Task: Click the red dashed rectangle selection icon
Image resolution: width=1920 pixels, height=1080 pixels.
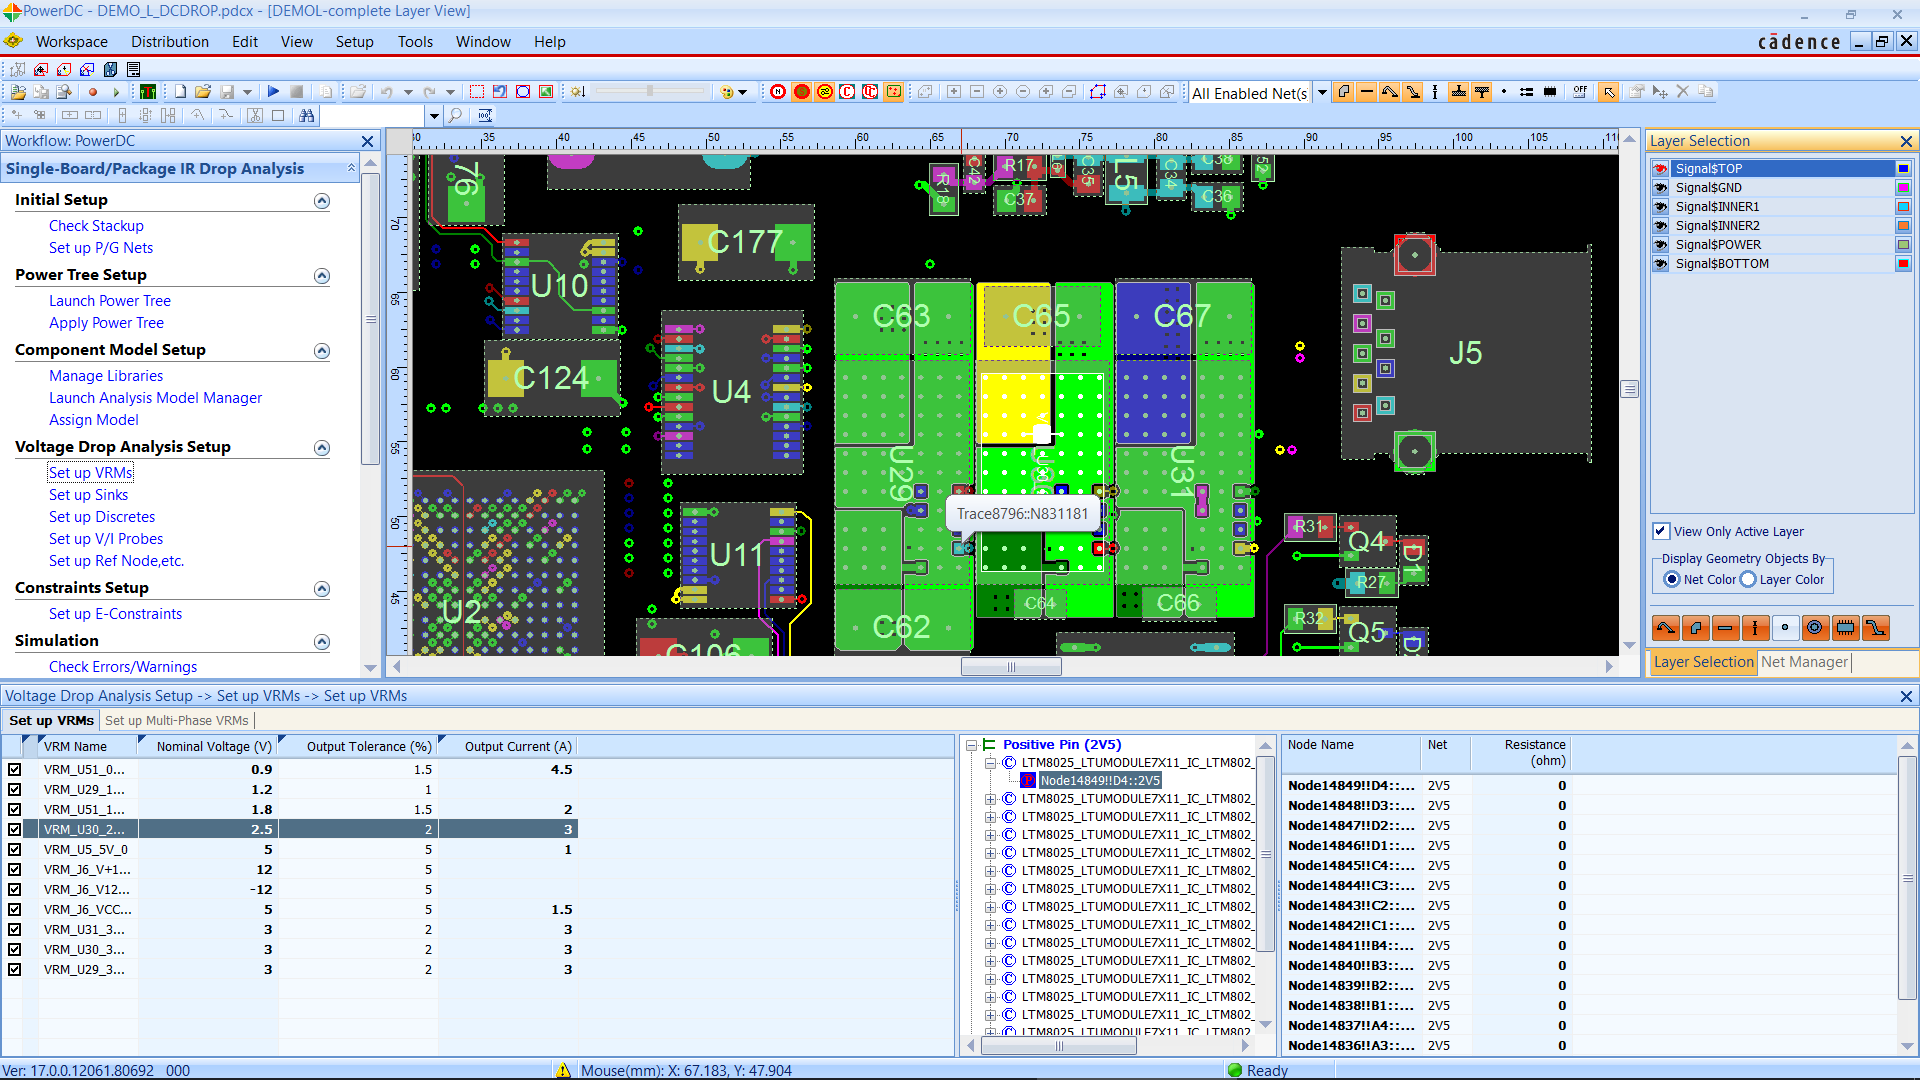Action: coord(477,91)
